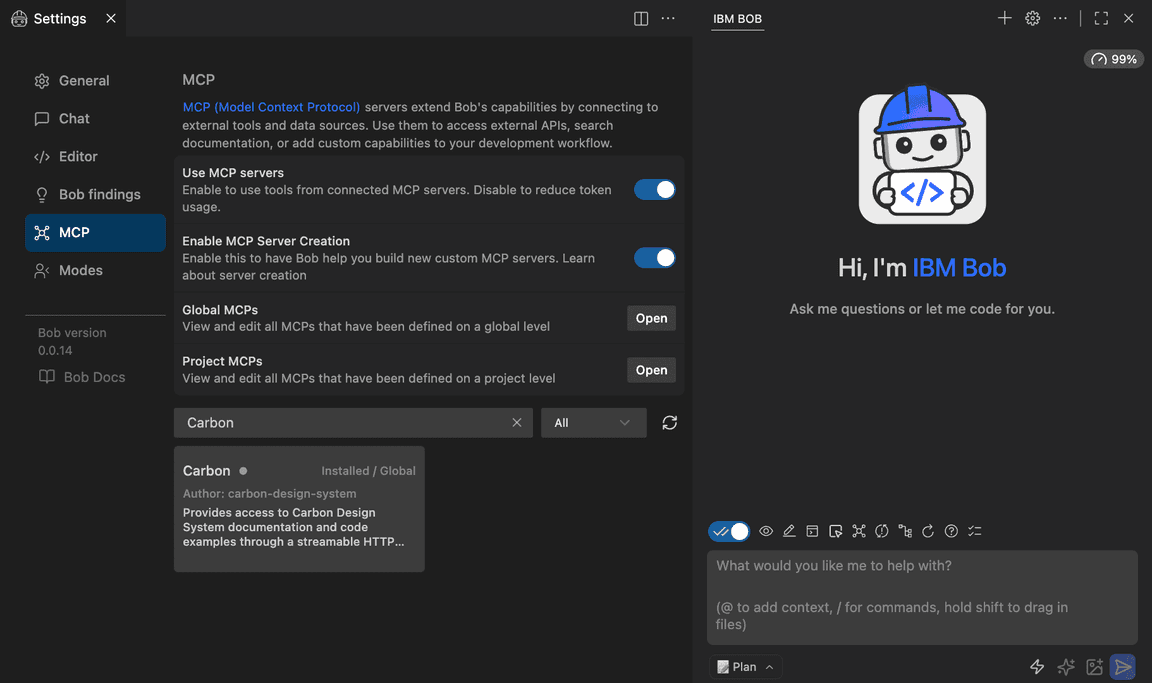1152x683 pixels.
Task: Start a new chat with plus icon
Action: click(x=1005, y=18)
